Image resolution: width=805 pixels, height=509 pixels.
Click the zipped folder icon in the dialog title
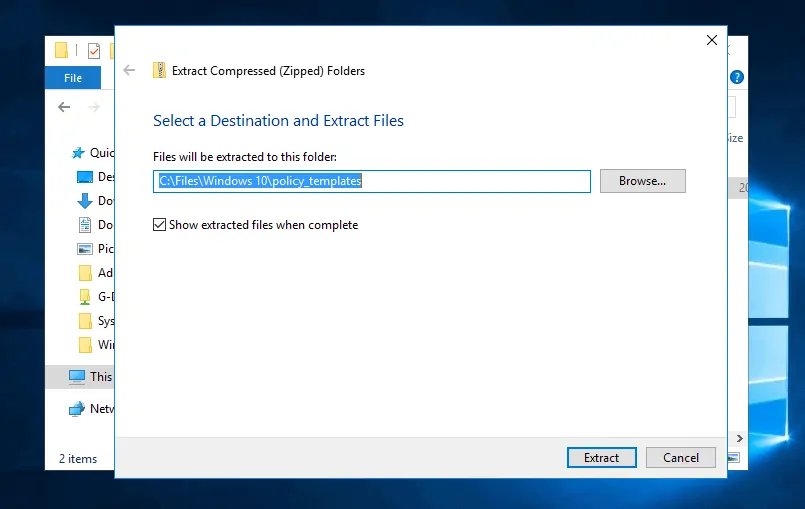tap(159, 70)
